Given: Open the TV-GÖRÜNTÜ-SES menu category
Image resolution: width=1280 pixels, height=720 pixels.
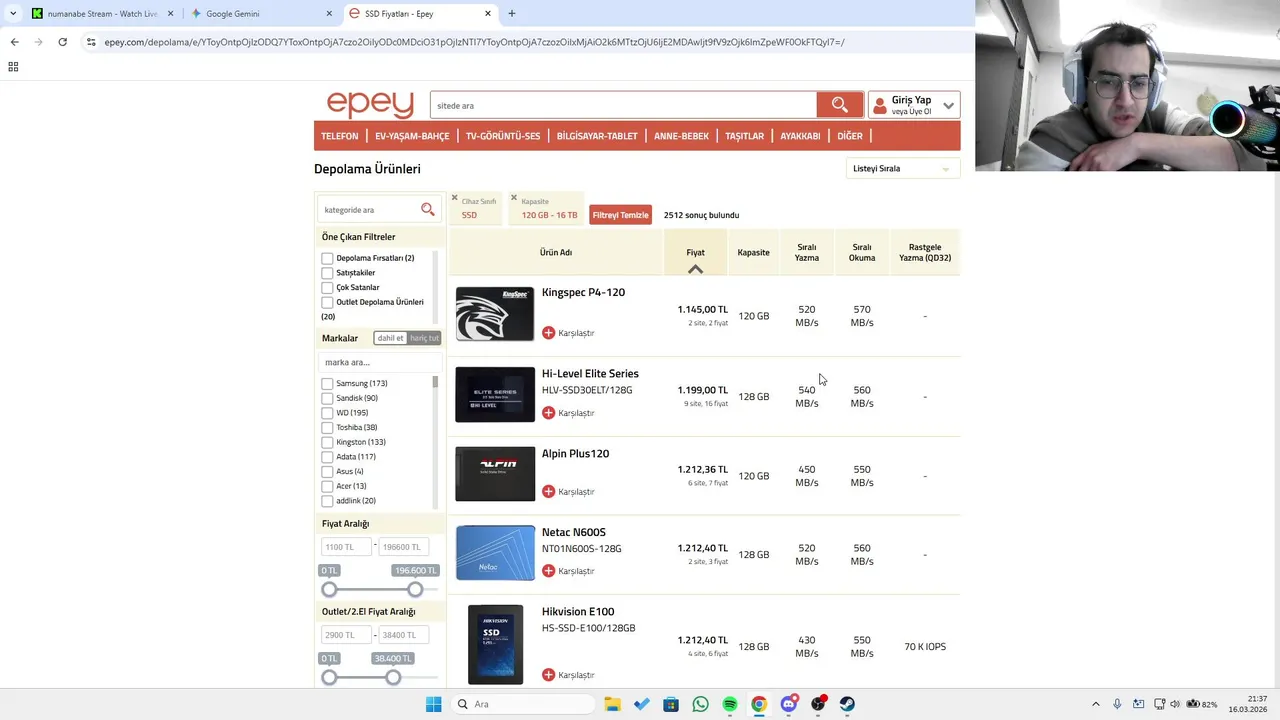Looking at the screenshot, I should point(503,136).
